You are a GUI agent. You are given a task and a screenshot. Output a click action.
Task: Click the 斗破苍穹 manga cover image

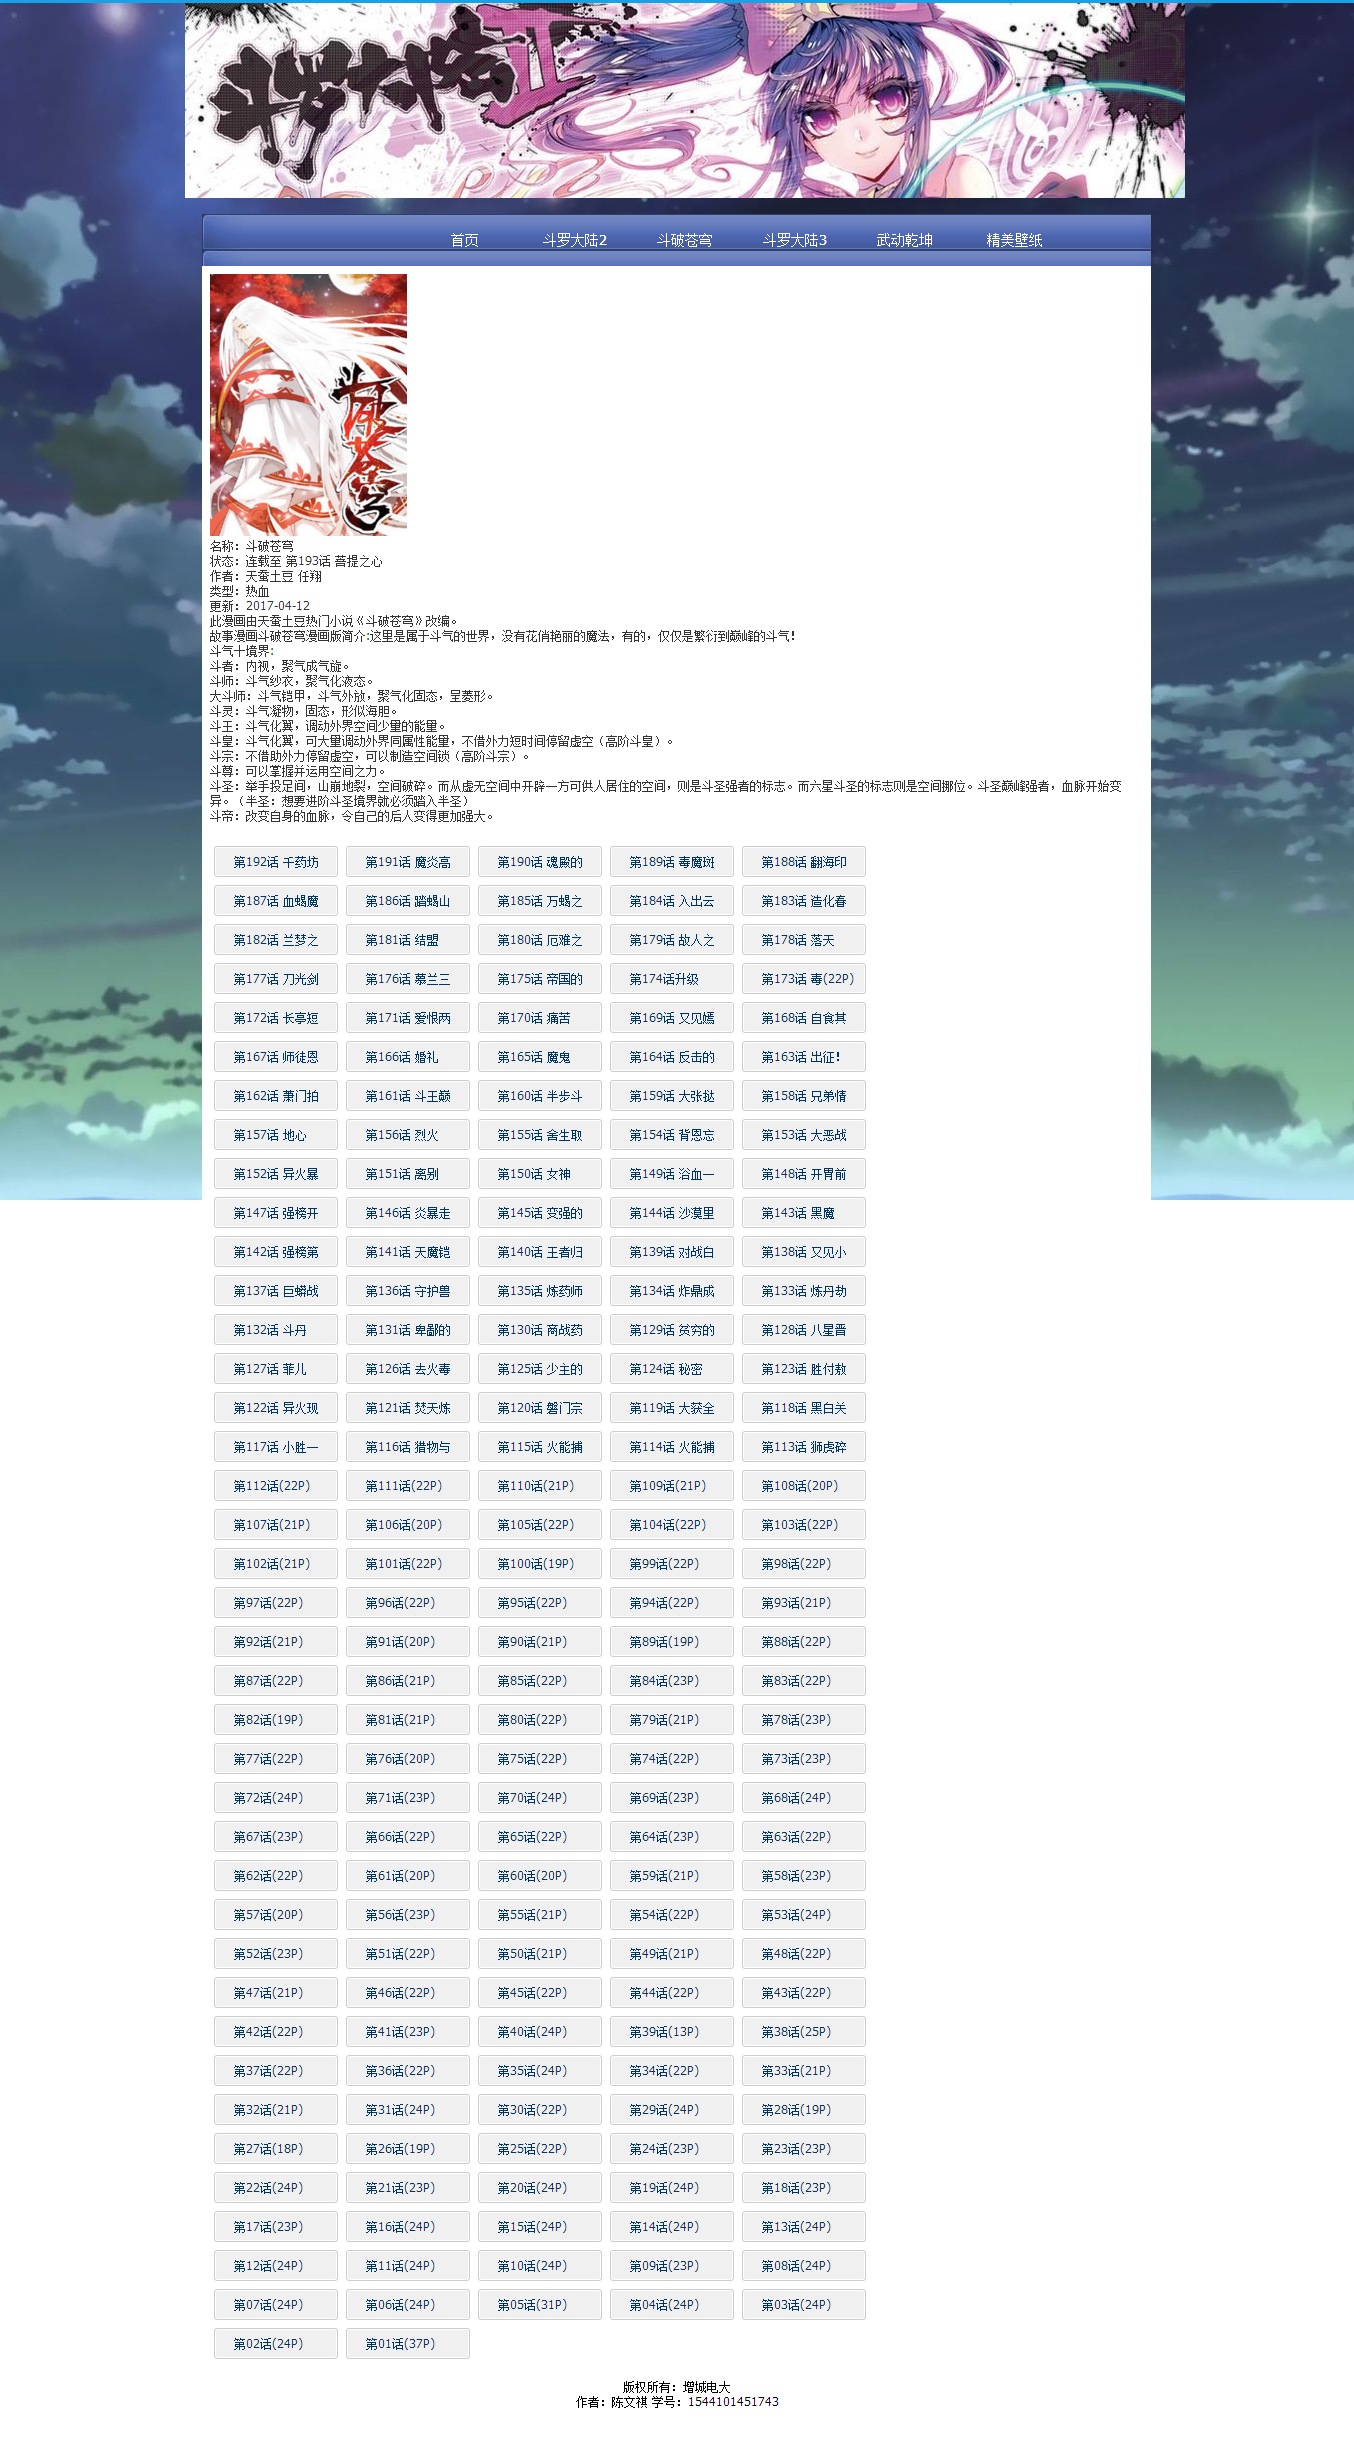tap(308, 404)
